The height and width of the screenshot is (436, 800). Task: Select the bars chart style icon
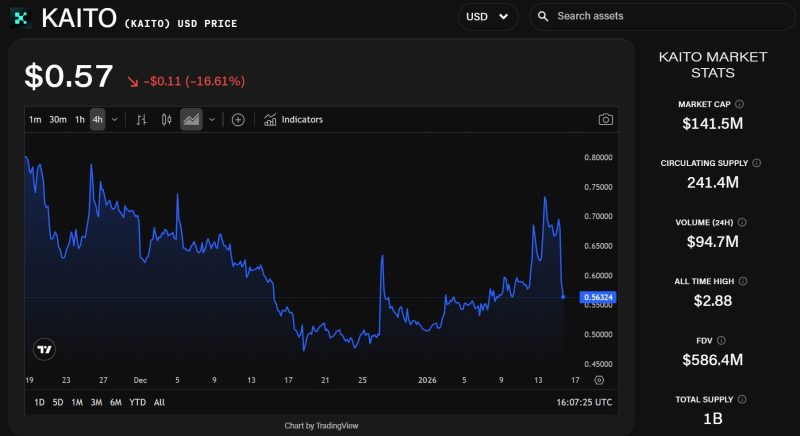141,120
